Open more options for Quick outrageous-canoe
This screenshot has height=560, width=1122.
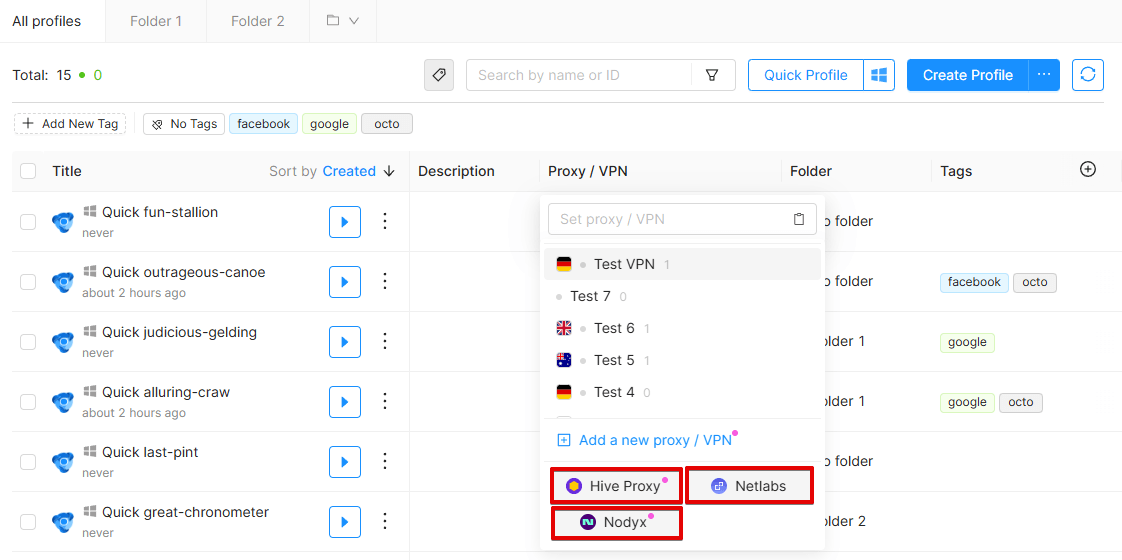385,282
